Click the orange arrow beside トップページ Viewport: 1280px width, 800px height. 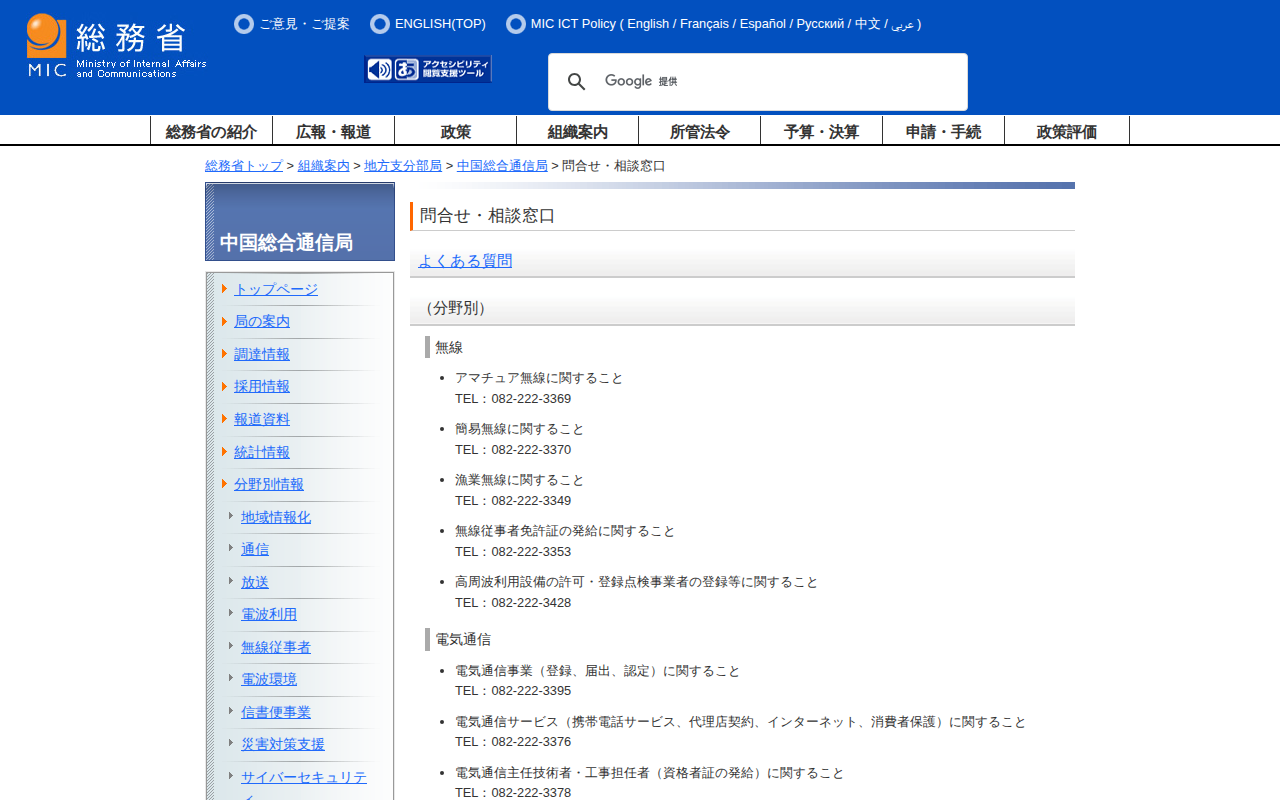(225, 289)
